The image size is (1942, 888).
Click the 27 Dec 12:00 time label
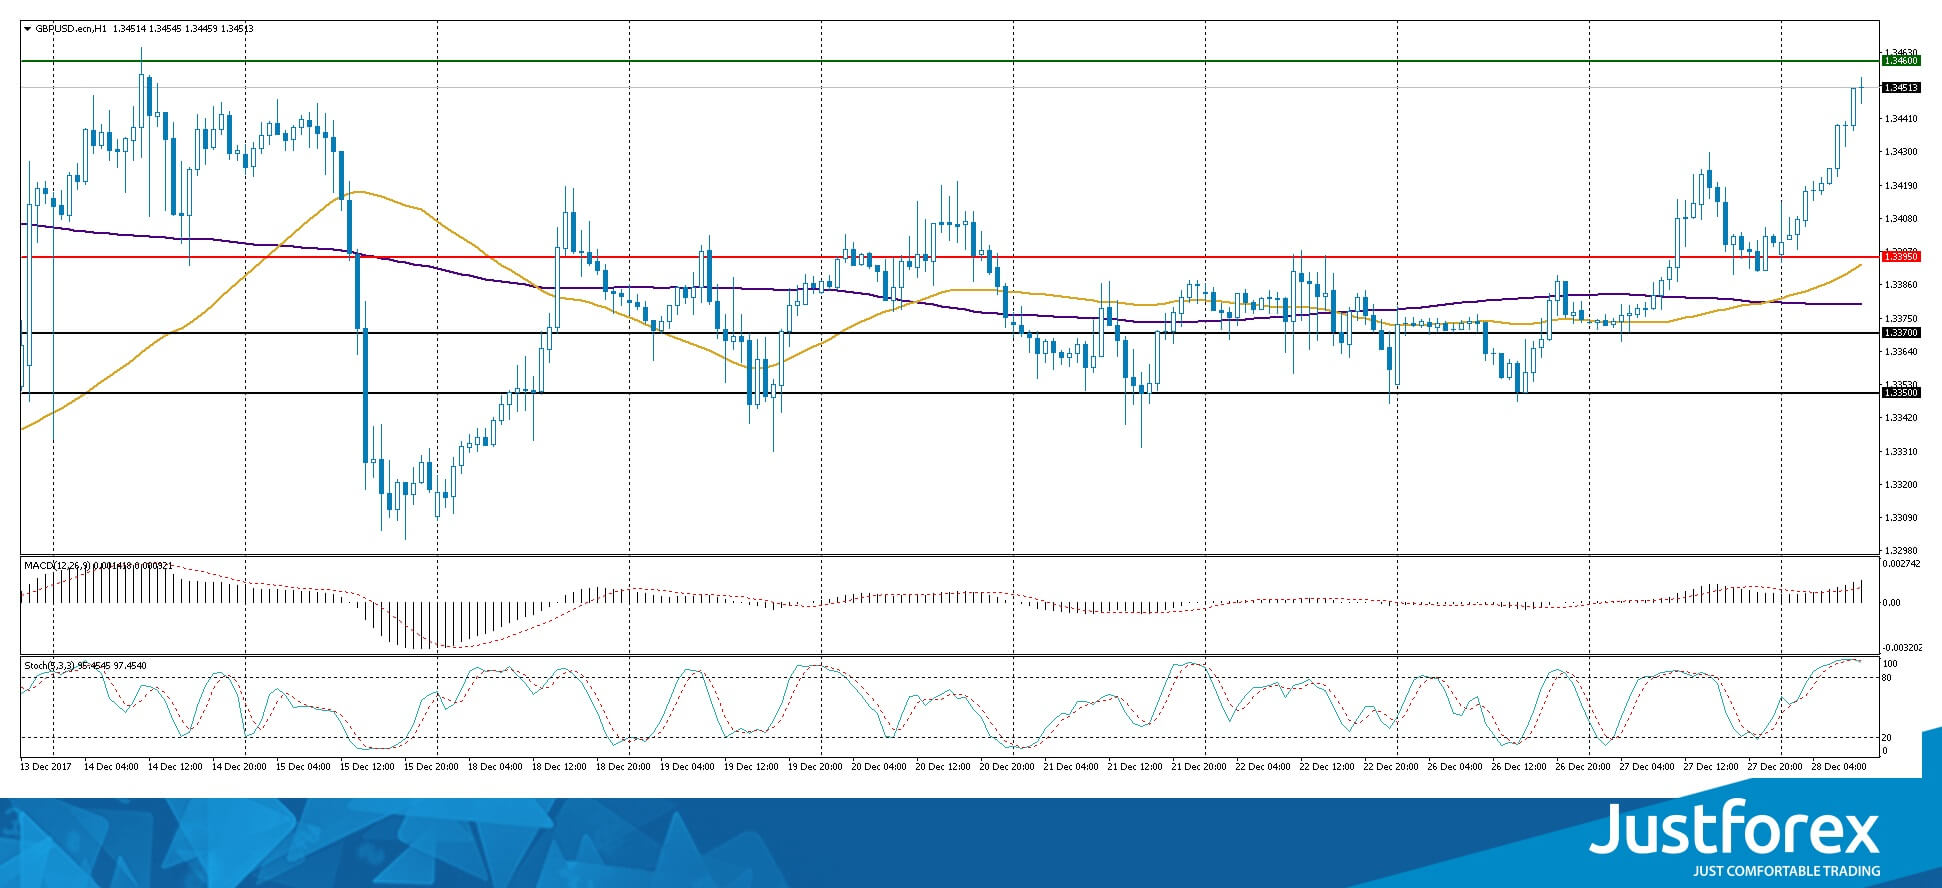tap(1711, 767)
